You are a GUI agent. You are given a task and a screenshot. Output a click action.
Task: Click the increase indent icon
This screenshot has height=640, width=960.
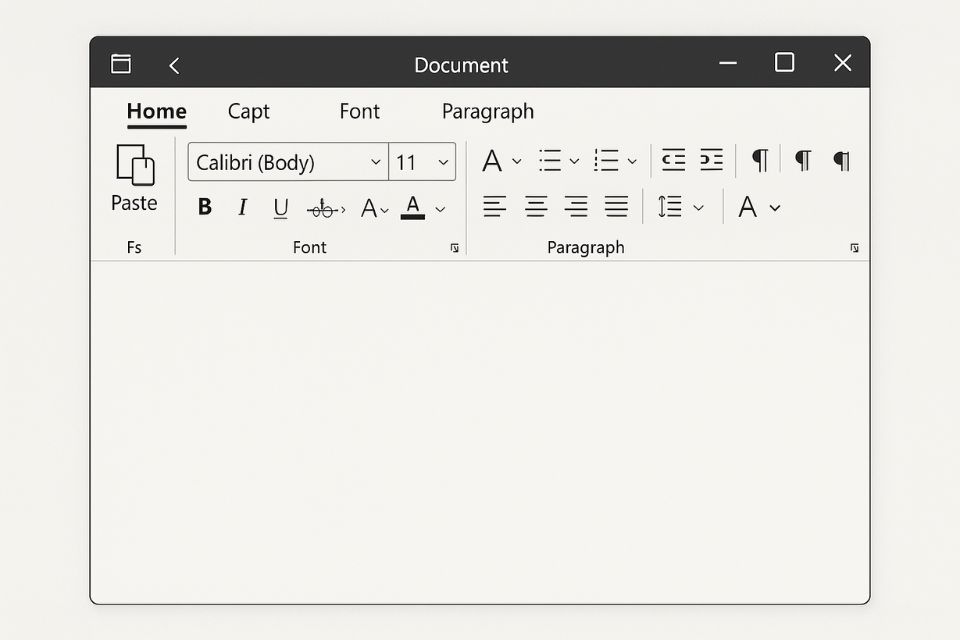pyautogui.click(x=711, y=160)
